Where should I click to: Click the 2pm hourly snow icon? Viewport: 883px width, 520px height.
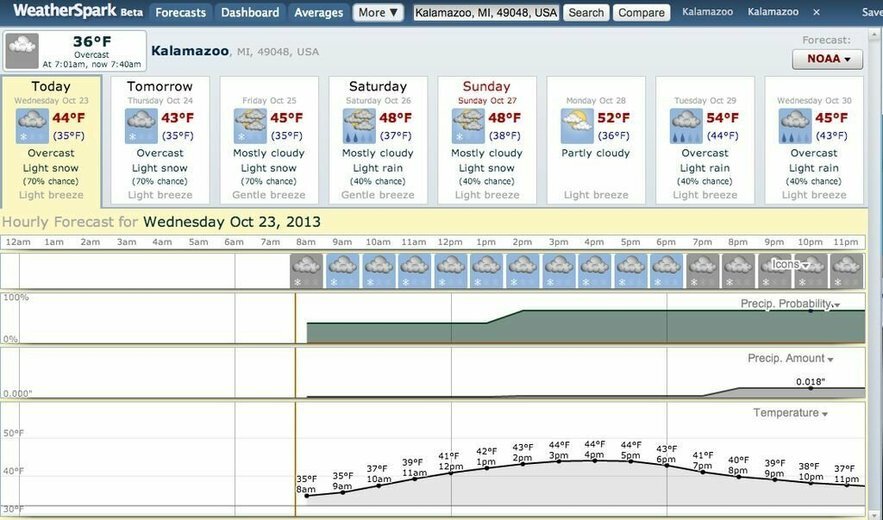(x=523, y=271)
